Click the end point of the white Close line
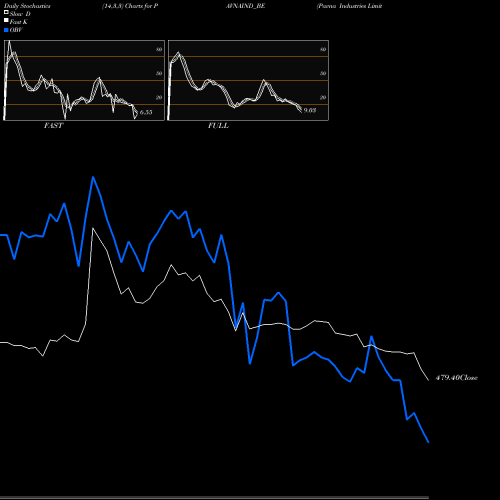Image resolution: width=500 pixels, height=500 pixels. 429,380
